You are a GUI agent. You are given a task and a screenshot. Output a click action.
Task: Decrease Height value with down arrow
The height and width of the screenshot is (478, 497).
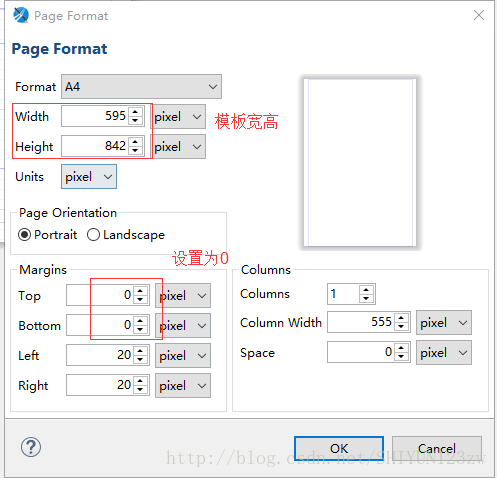135,151
